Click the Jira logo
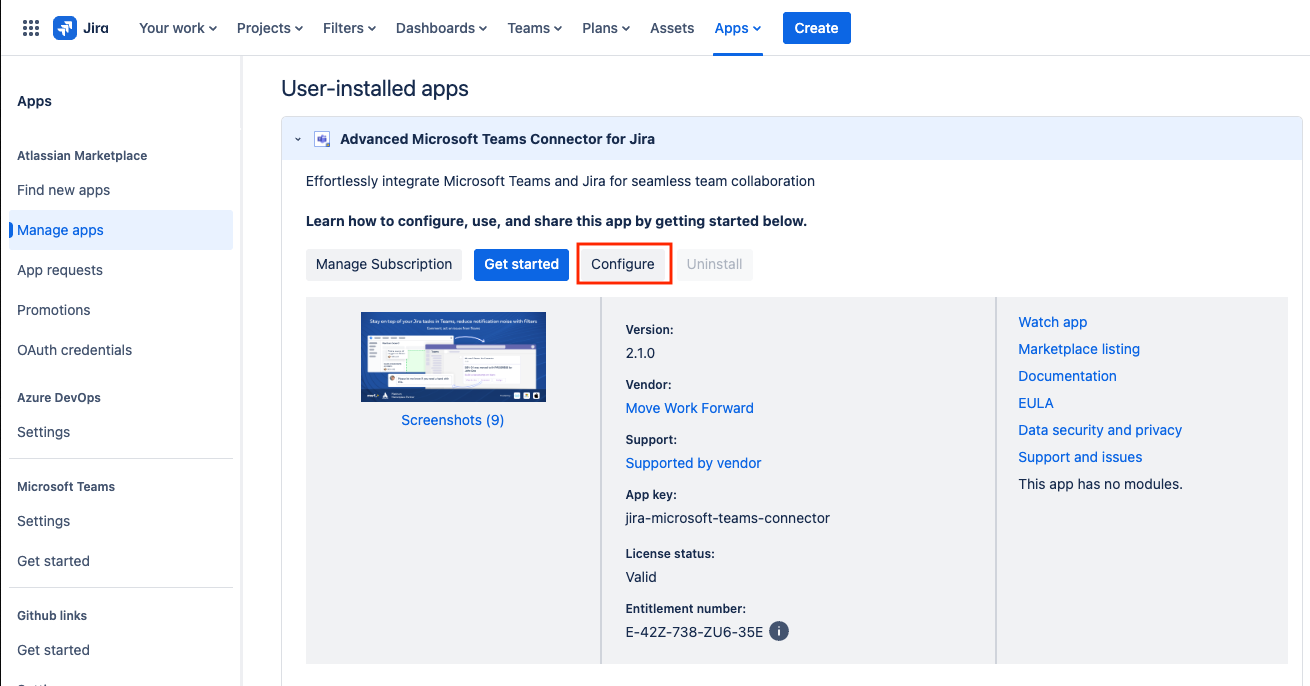This screenshot has width=1310, height=686. [x=82, y=28]
